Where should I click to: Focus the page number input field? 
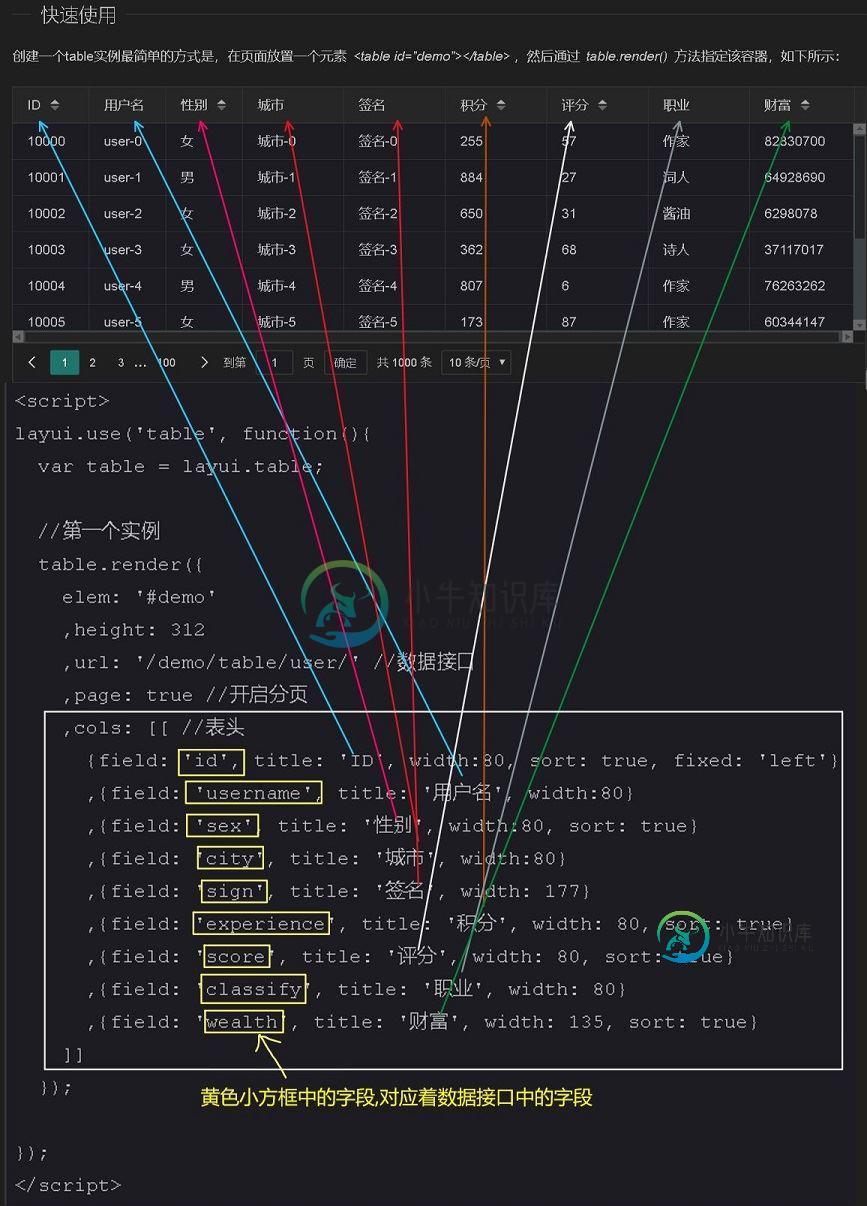pyautogui.click(x=274, y=362)
